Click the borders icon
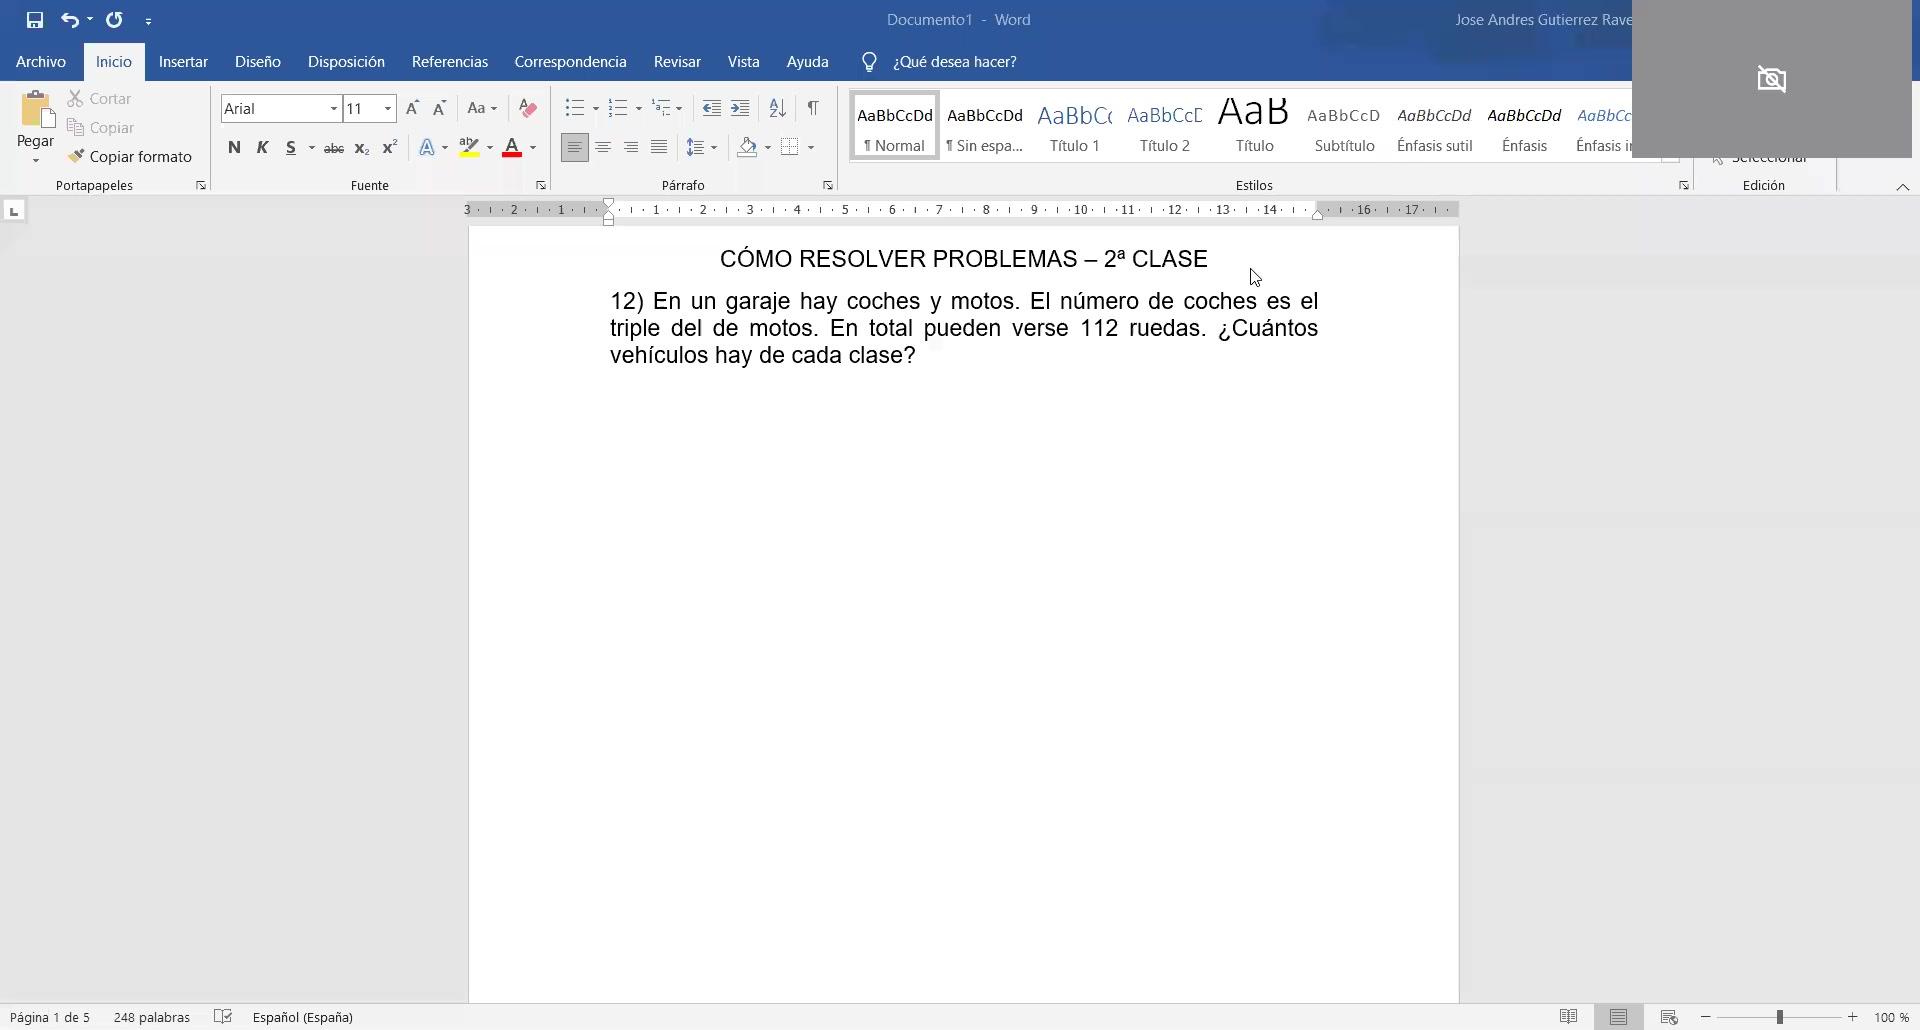This screenshot has width=1920, height=1030. [790, 148]
